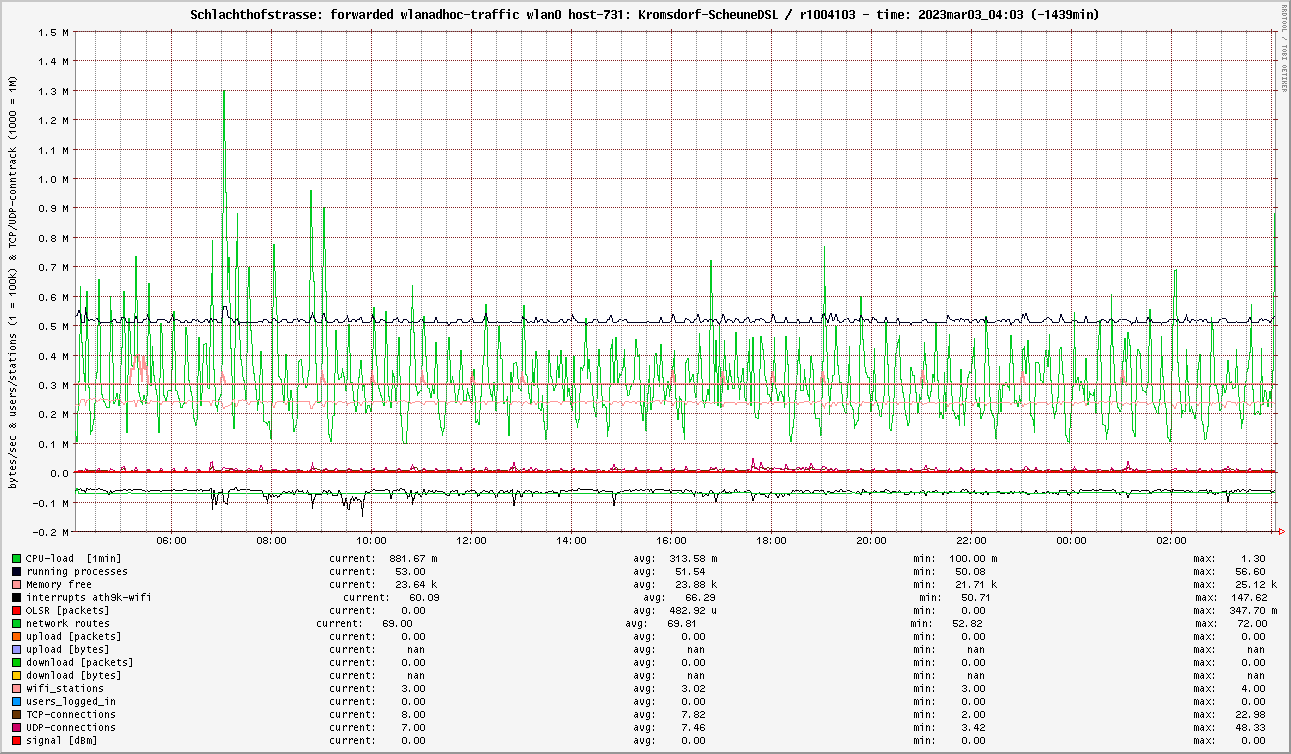Click the 22:00 time axis label

click(971, 540)
